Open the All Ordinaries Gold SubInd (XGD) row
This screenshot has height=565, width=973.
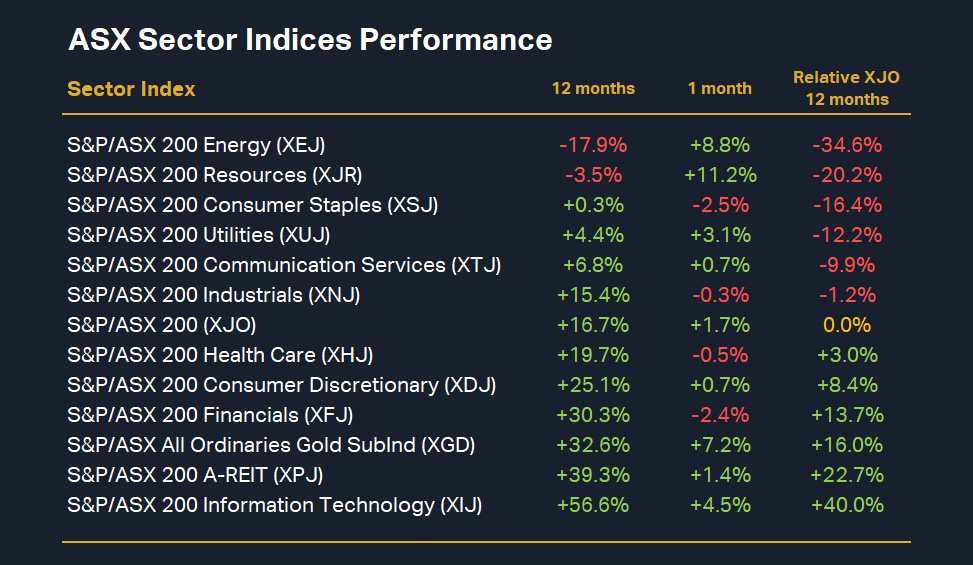(270, 445)
